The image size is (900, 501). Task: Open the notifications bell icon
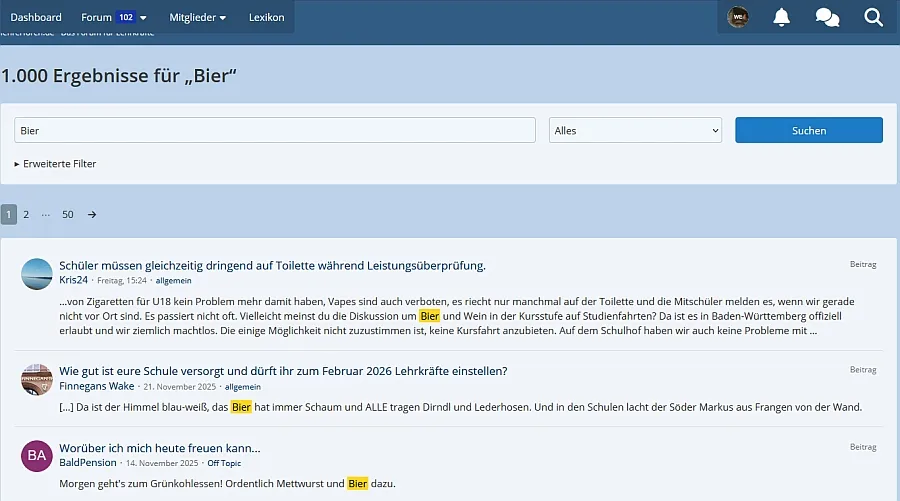click(782, 17)
